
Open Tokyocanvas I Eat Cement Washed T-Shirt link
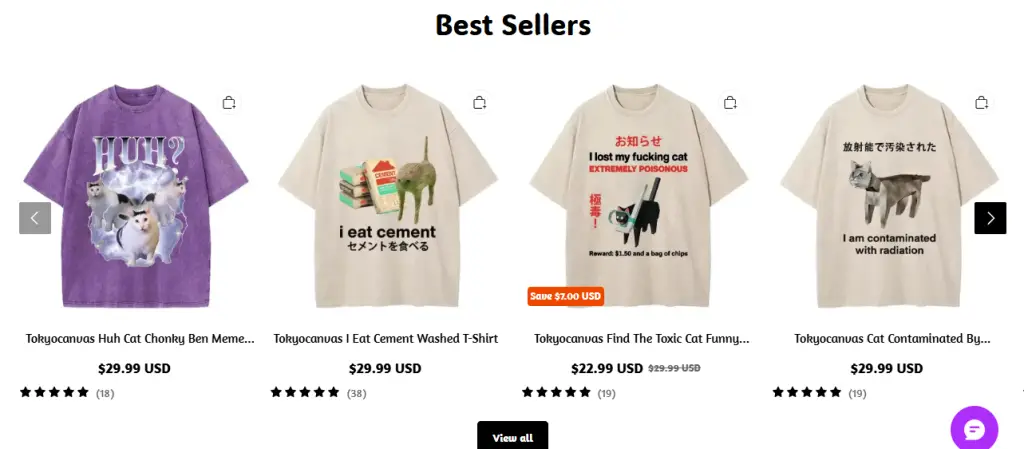pyautogui.click(x=385, y=339)
